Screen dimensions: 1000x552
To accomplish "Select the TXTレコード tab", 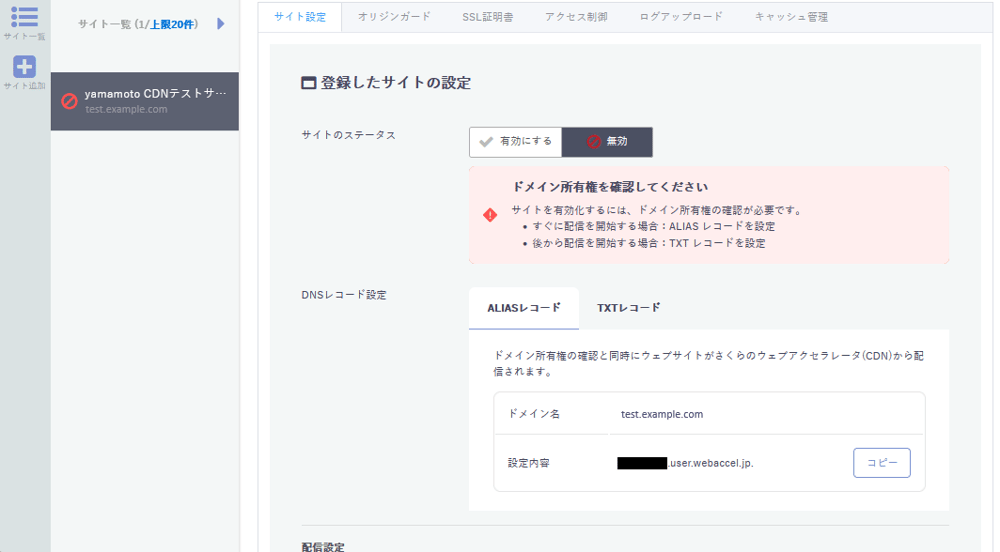I will point(629,308).
